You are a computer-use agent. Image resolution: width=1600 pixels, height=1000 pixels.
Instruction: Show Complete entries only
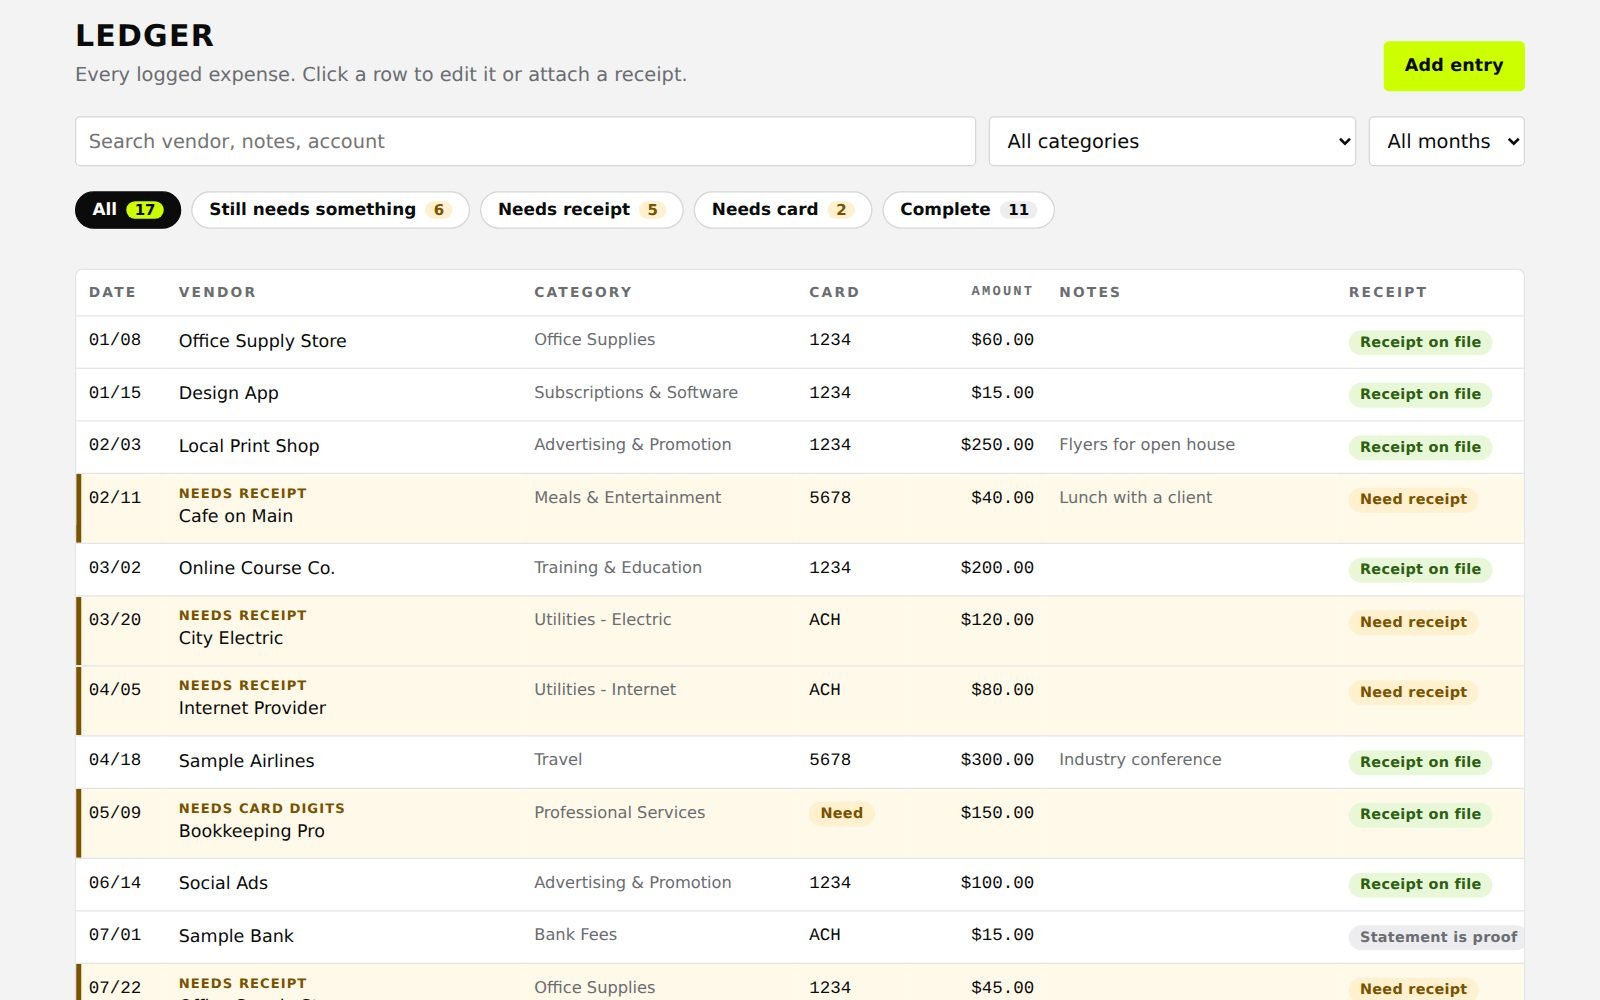point(967,210)
